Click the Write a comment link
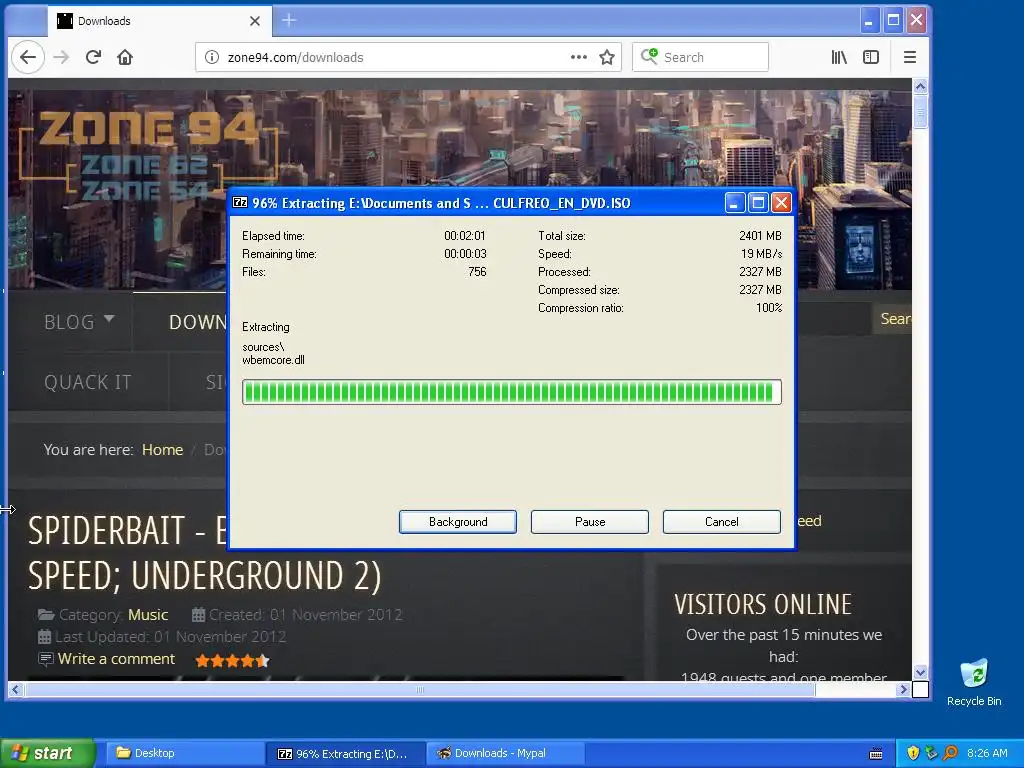 pyautogui.click(x=116, y=658)
